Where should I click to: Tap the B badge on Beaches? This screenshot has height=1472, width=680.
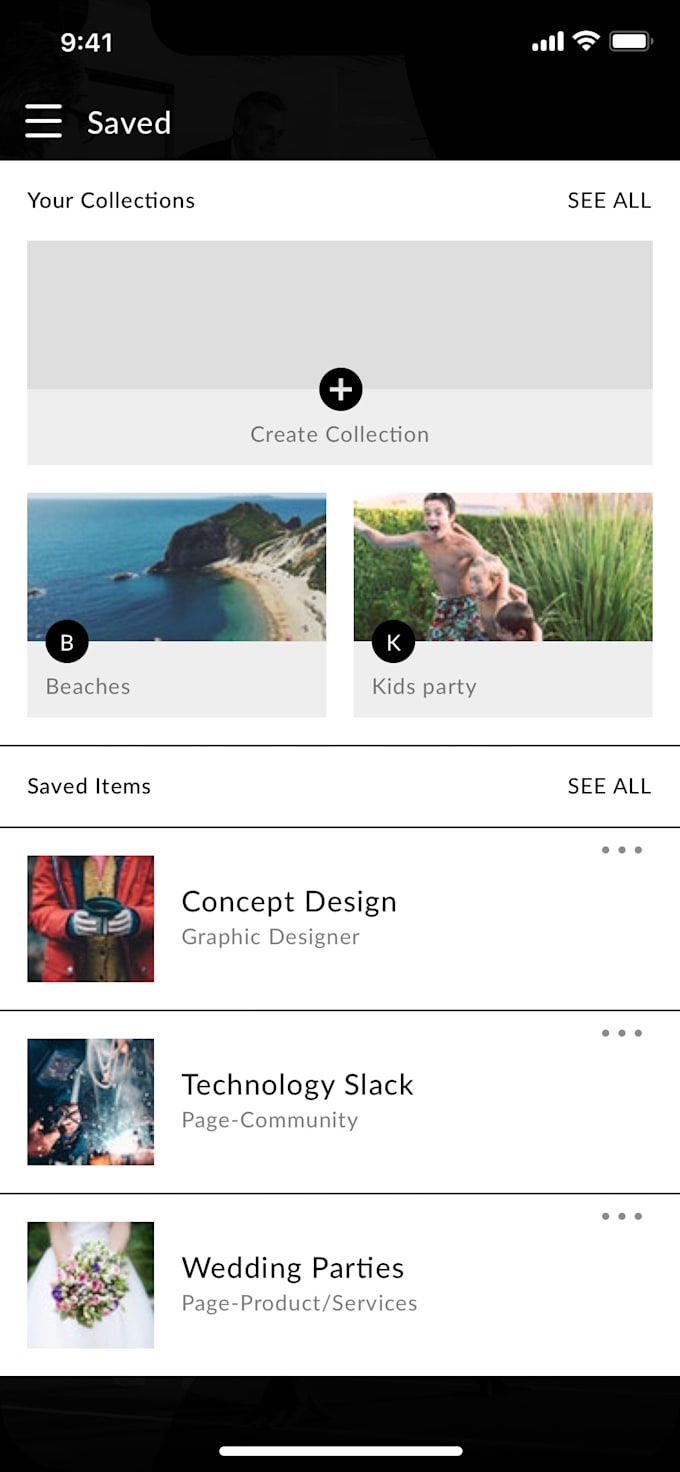[x=67, y=642]
